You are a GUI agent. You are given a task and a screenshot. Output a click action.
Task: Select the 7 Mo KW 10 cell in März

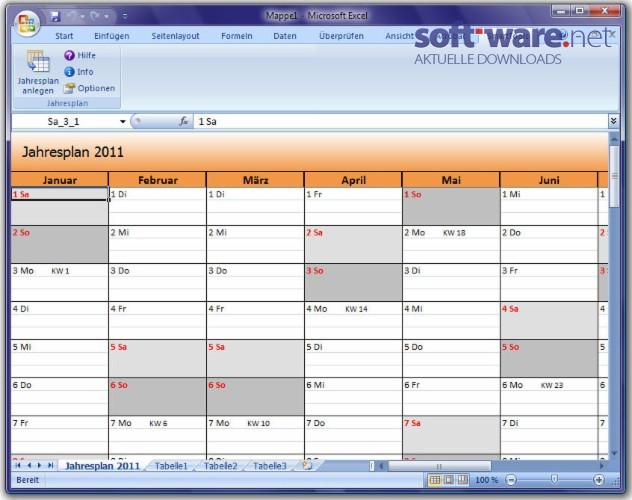(256, 423)
